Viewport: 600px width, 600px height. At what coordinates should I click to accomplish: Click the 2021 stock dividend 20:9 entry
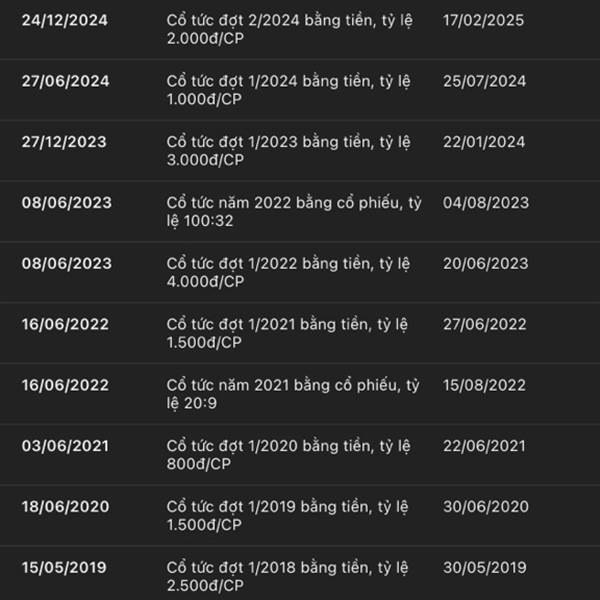pyautogui.click(x=292, y=394)
